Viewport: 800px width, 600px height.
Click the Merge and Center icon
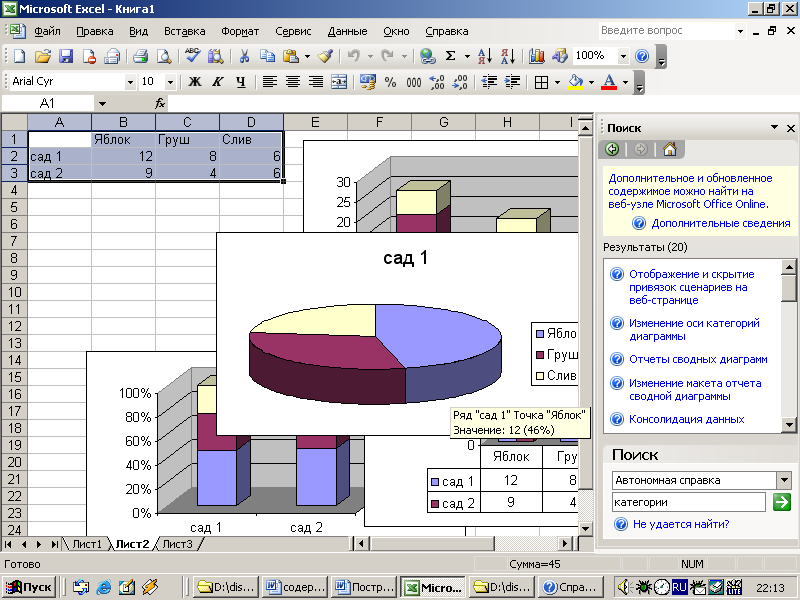point(339,82)
